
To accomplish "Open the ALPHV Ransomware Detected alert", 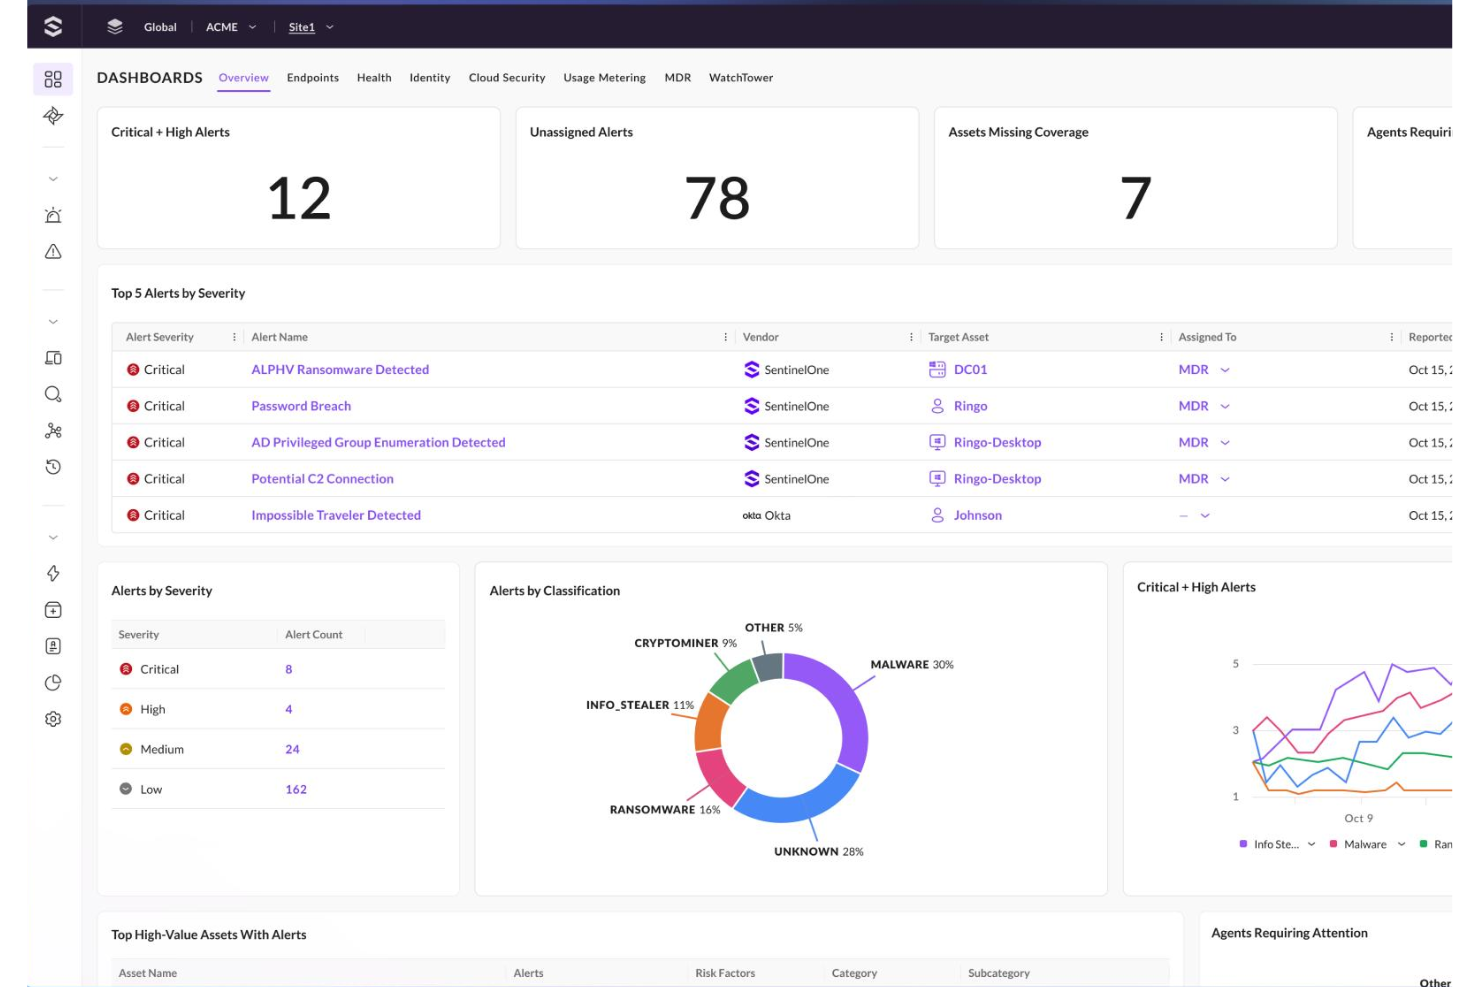I will coord(340,369).
